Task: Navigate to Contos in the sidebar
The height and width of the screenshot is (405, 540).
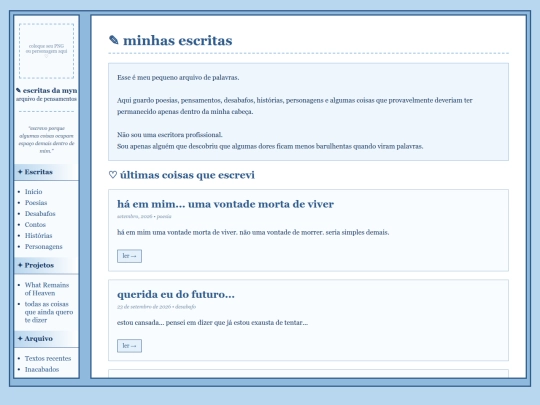Action: click(x=35, y=225)
